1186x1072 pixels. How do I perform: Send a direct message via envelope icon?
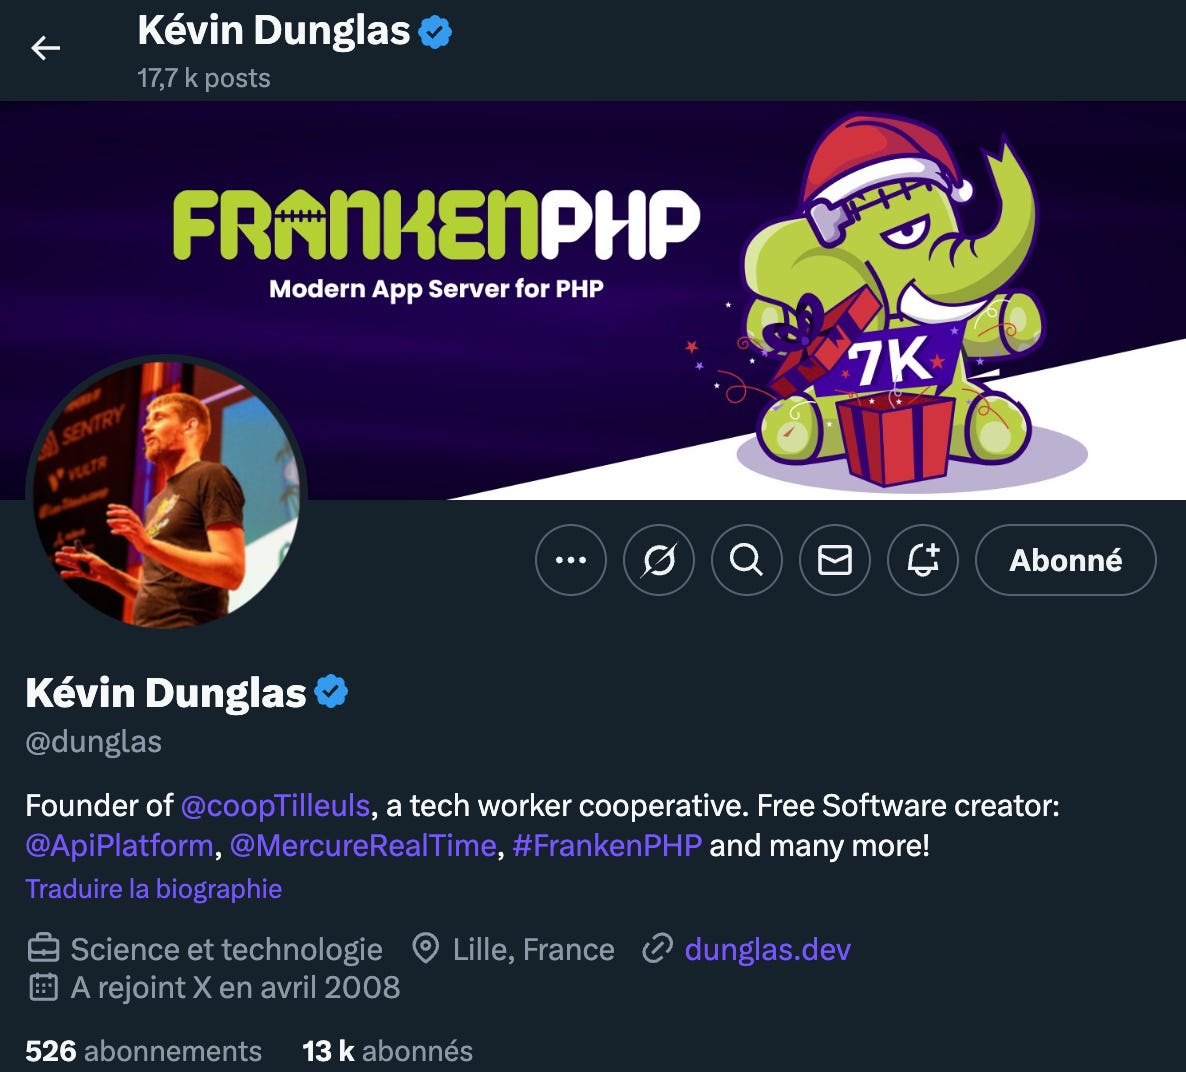pyautogui.click(x=835, y=560)
